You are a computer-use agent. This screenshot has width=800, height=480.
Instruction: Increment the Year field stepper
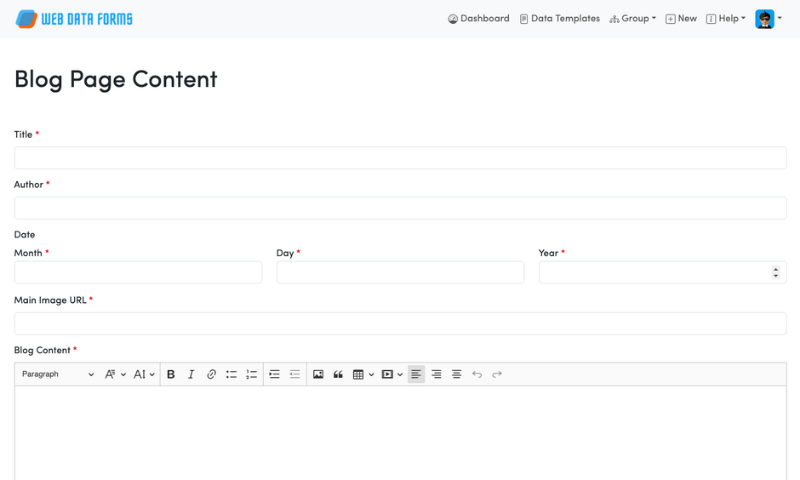pyautogui.click(x=776, y=268)
